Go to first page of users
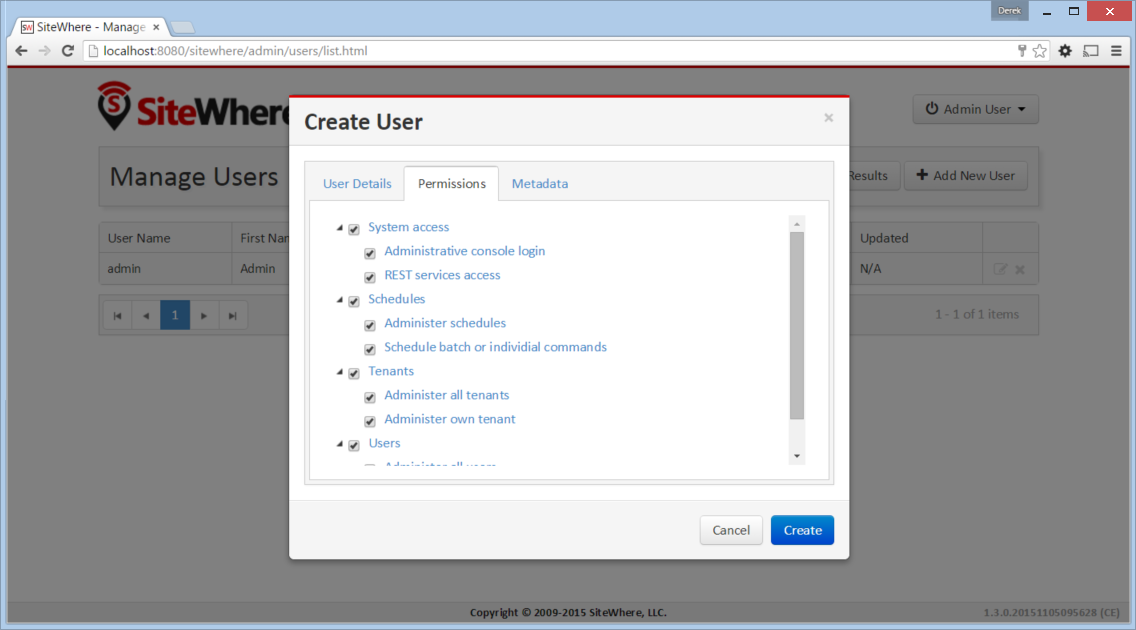 tap(117, 316)
